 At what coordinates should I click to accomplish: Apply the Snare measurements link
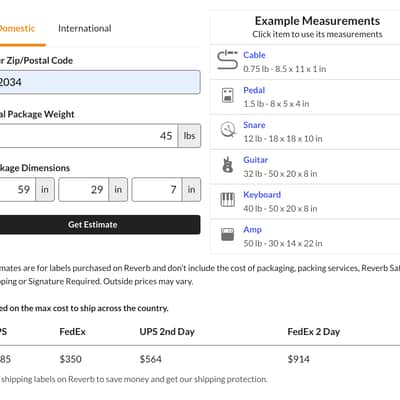click(x=254, y=125)
